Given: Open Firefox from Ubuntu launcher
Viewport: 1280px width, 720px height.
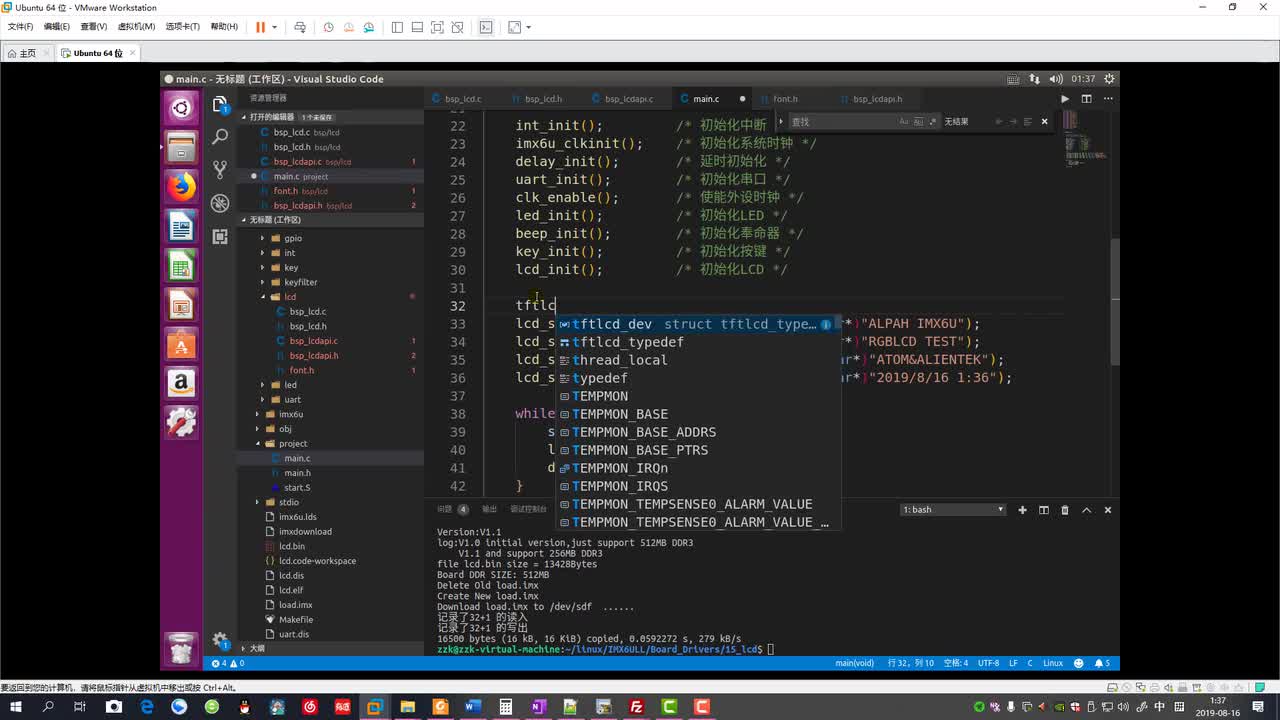Looking at the screenshot, I should [181, 186].
